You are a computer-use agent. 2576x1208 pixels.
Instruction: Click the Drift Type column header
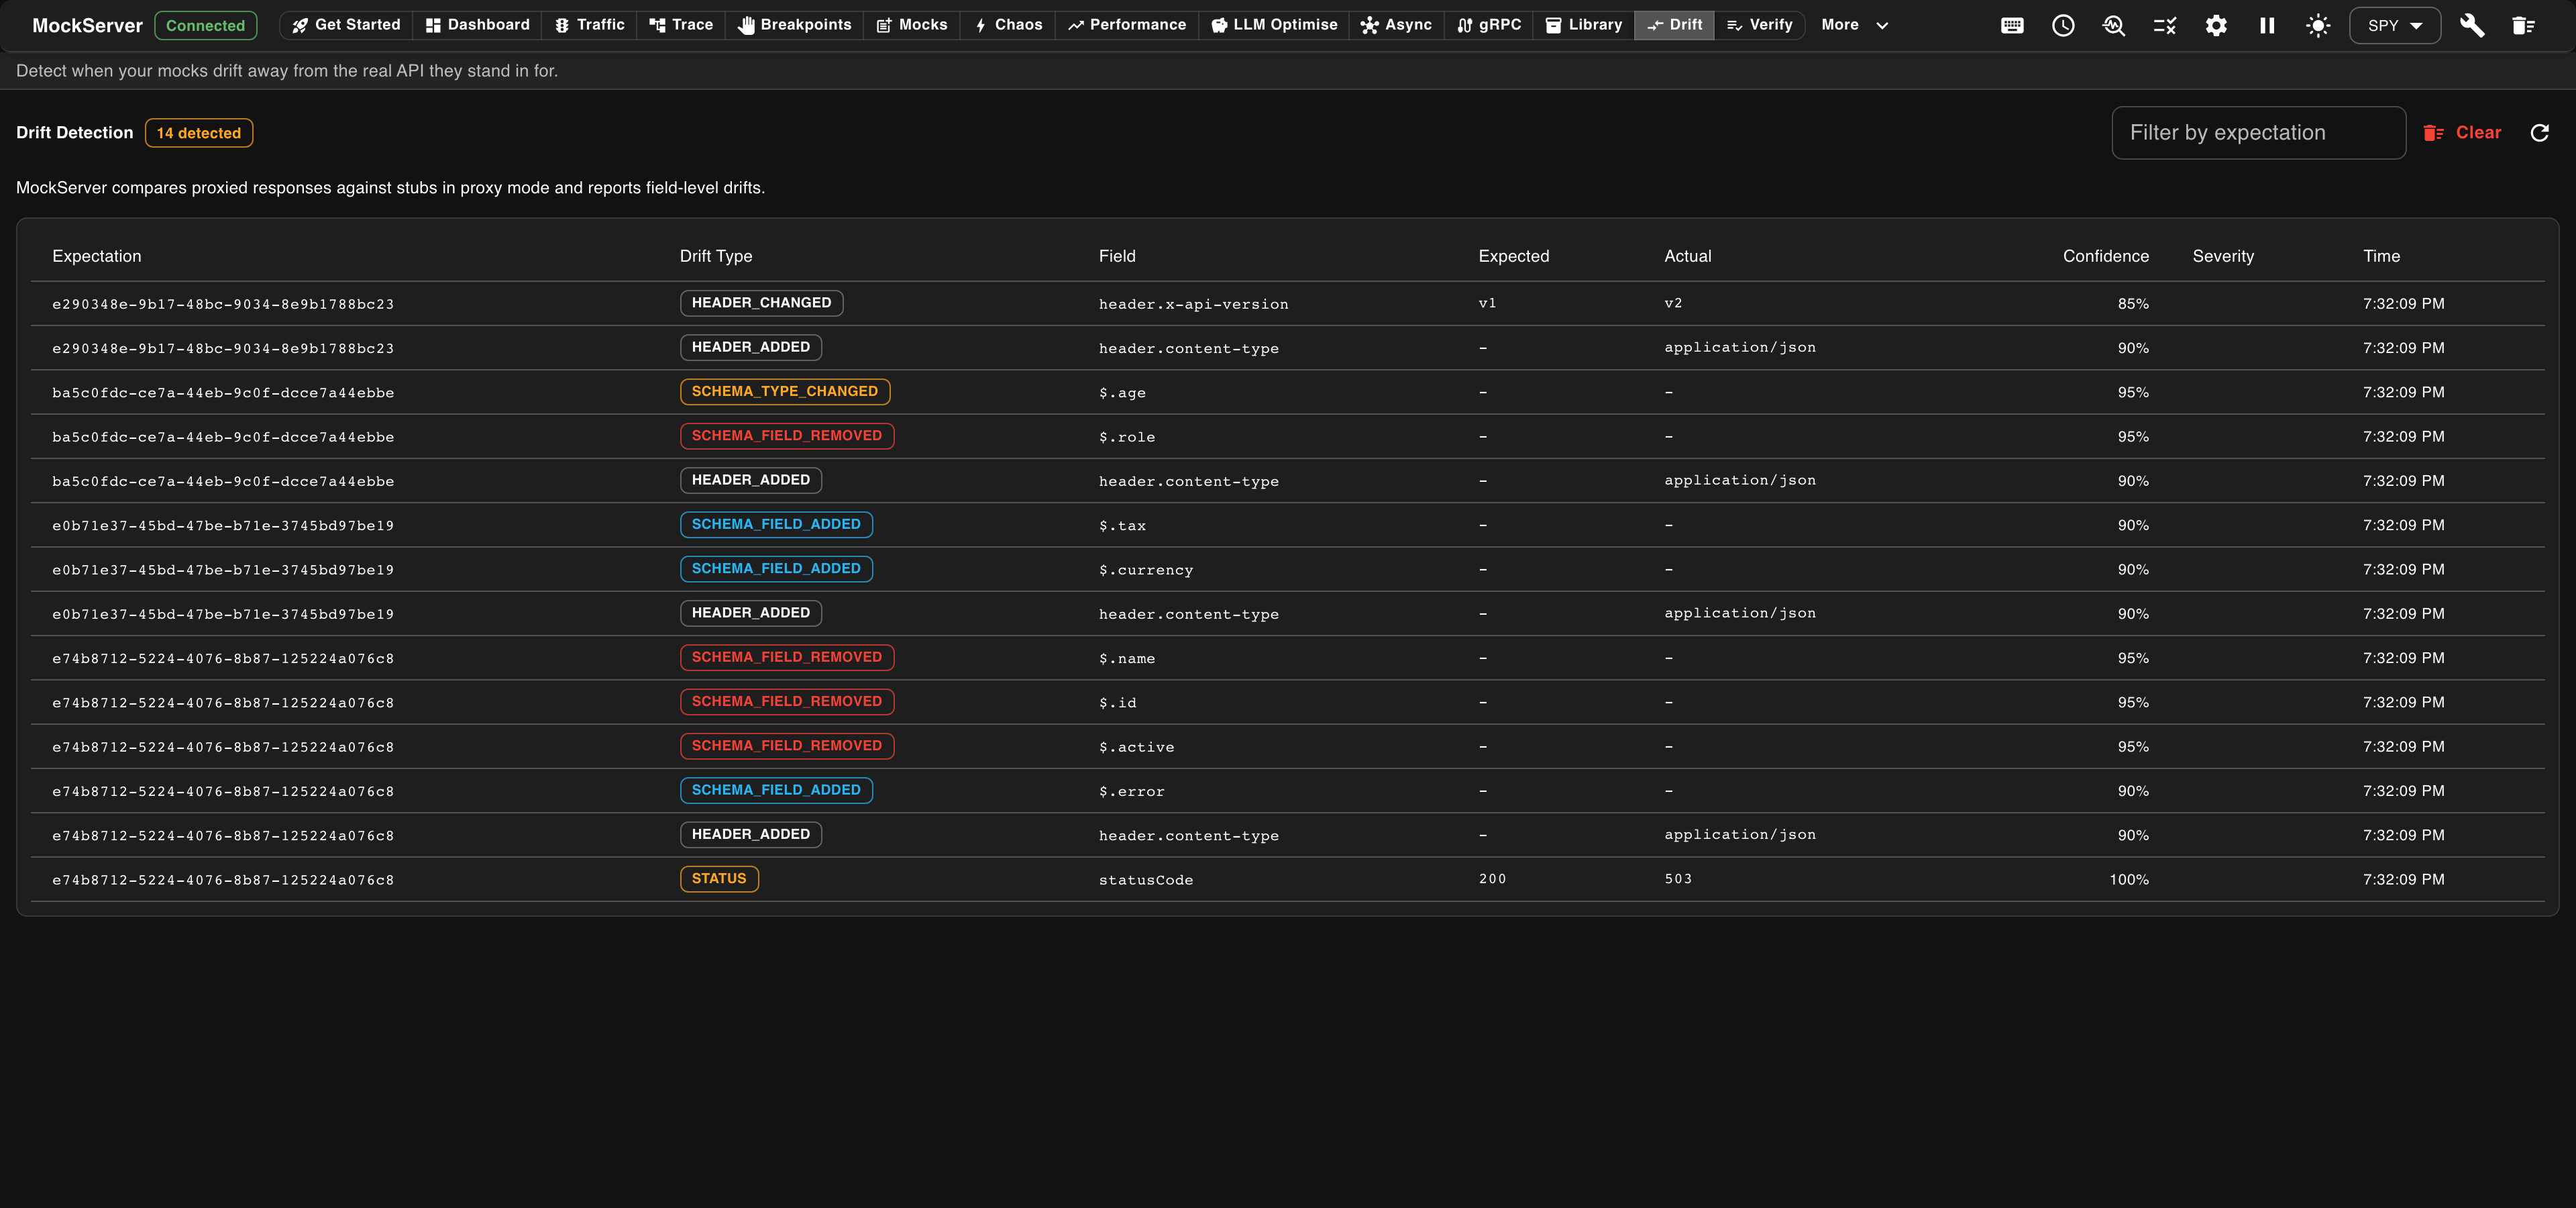[x=716, y=256]
